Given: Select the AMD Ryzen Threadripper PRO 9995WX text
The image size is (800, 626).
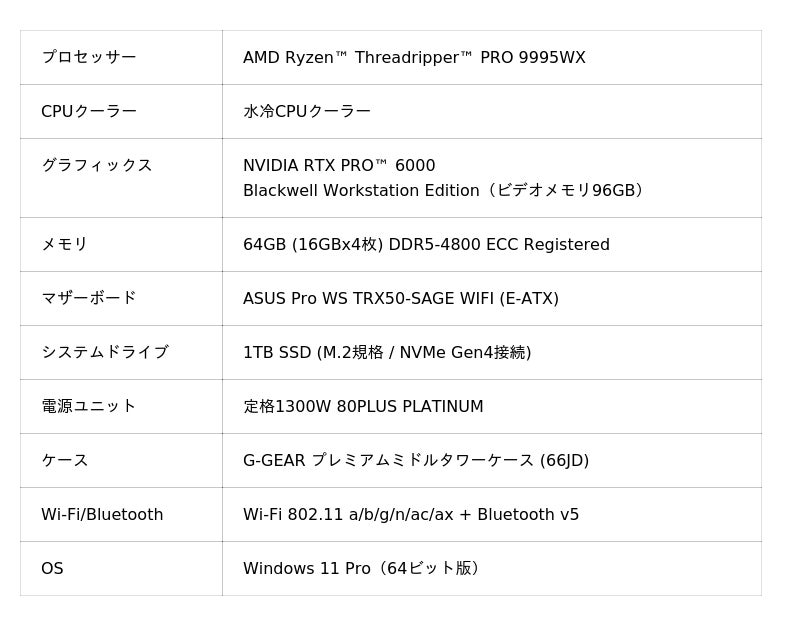Looking at the screenshot, I should click(414, 57).
